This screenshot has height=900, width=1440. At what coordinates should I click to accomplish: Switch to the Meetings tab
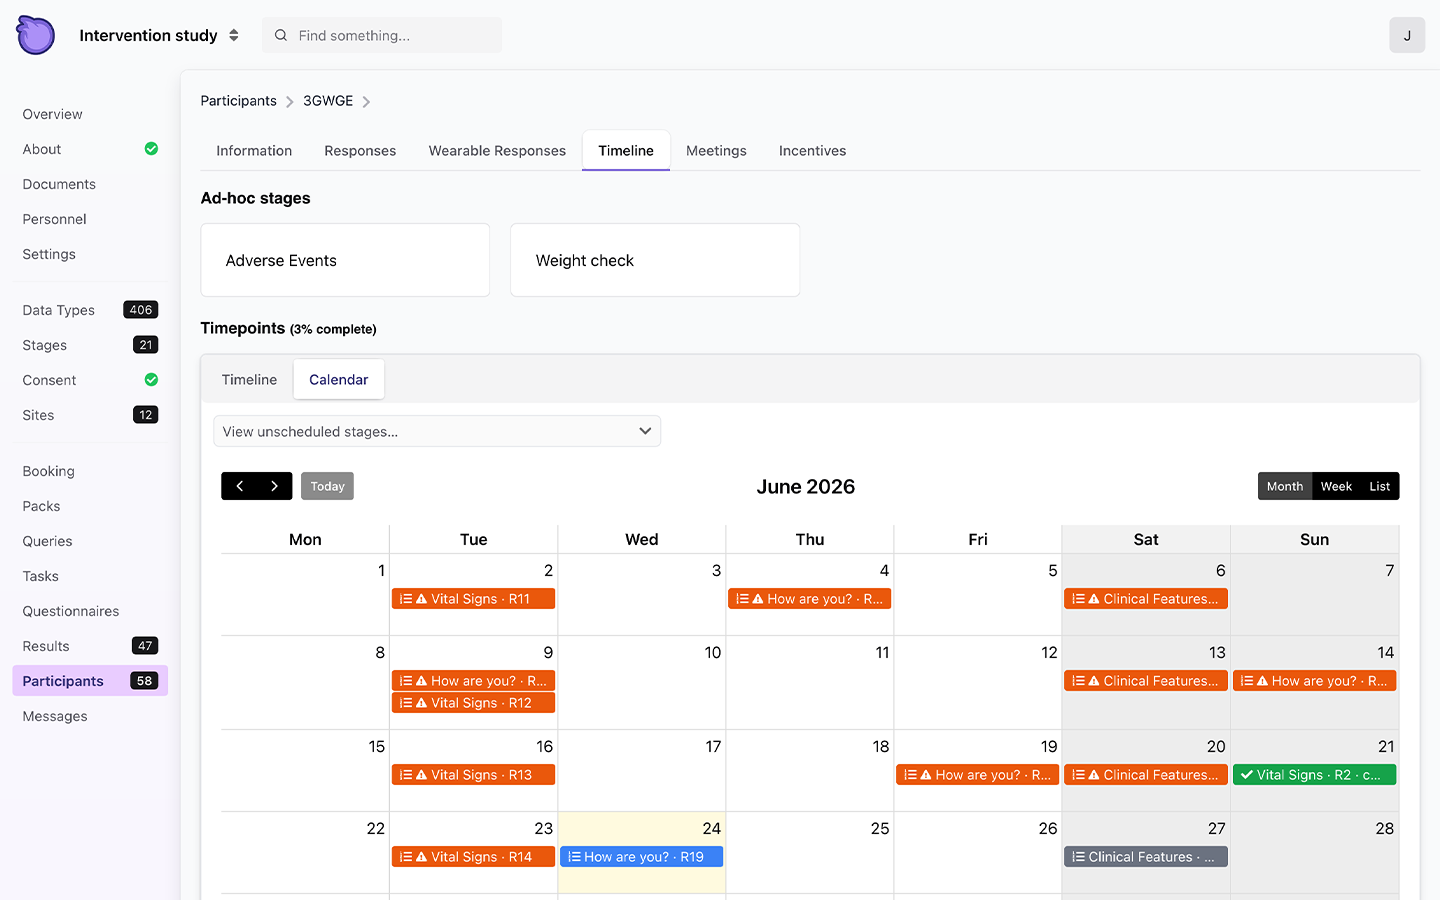716,151
